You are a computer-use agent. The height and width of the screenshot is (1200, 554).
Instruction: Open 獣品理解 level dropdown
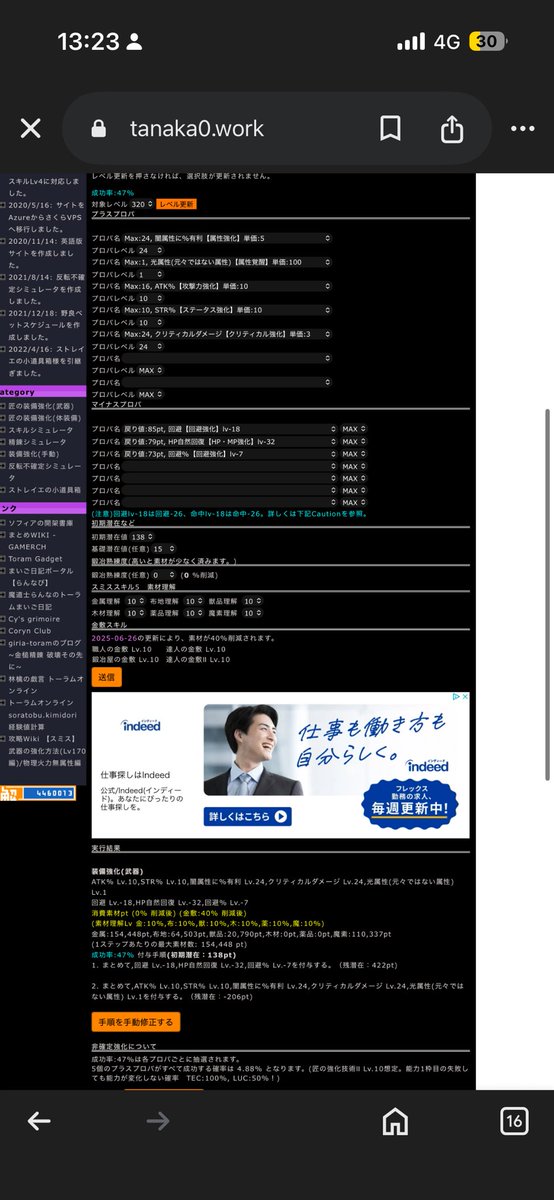point(252,601)
